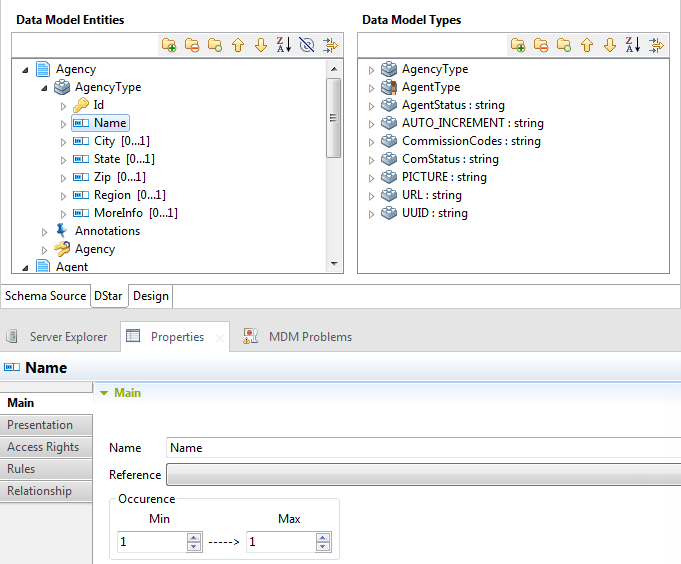Image resolution: width=681 pixels, height=564 pixels.
Task: Click the Name text field
Action: click(420, 448)
